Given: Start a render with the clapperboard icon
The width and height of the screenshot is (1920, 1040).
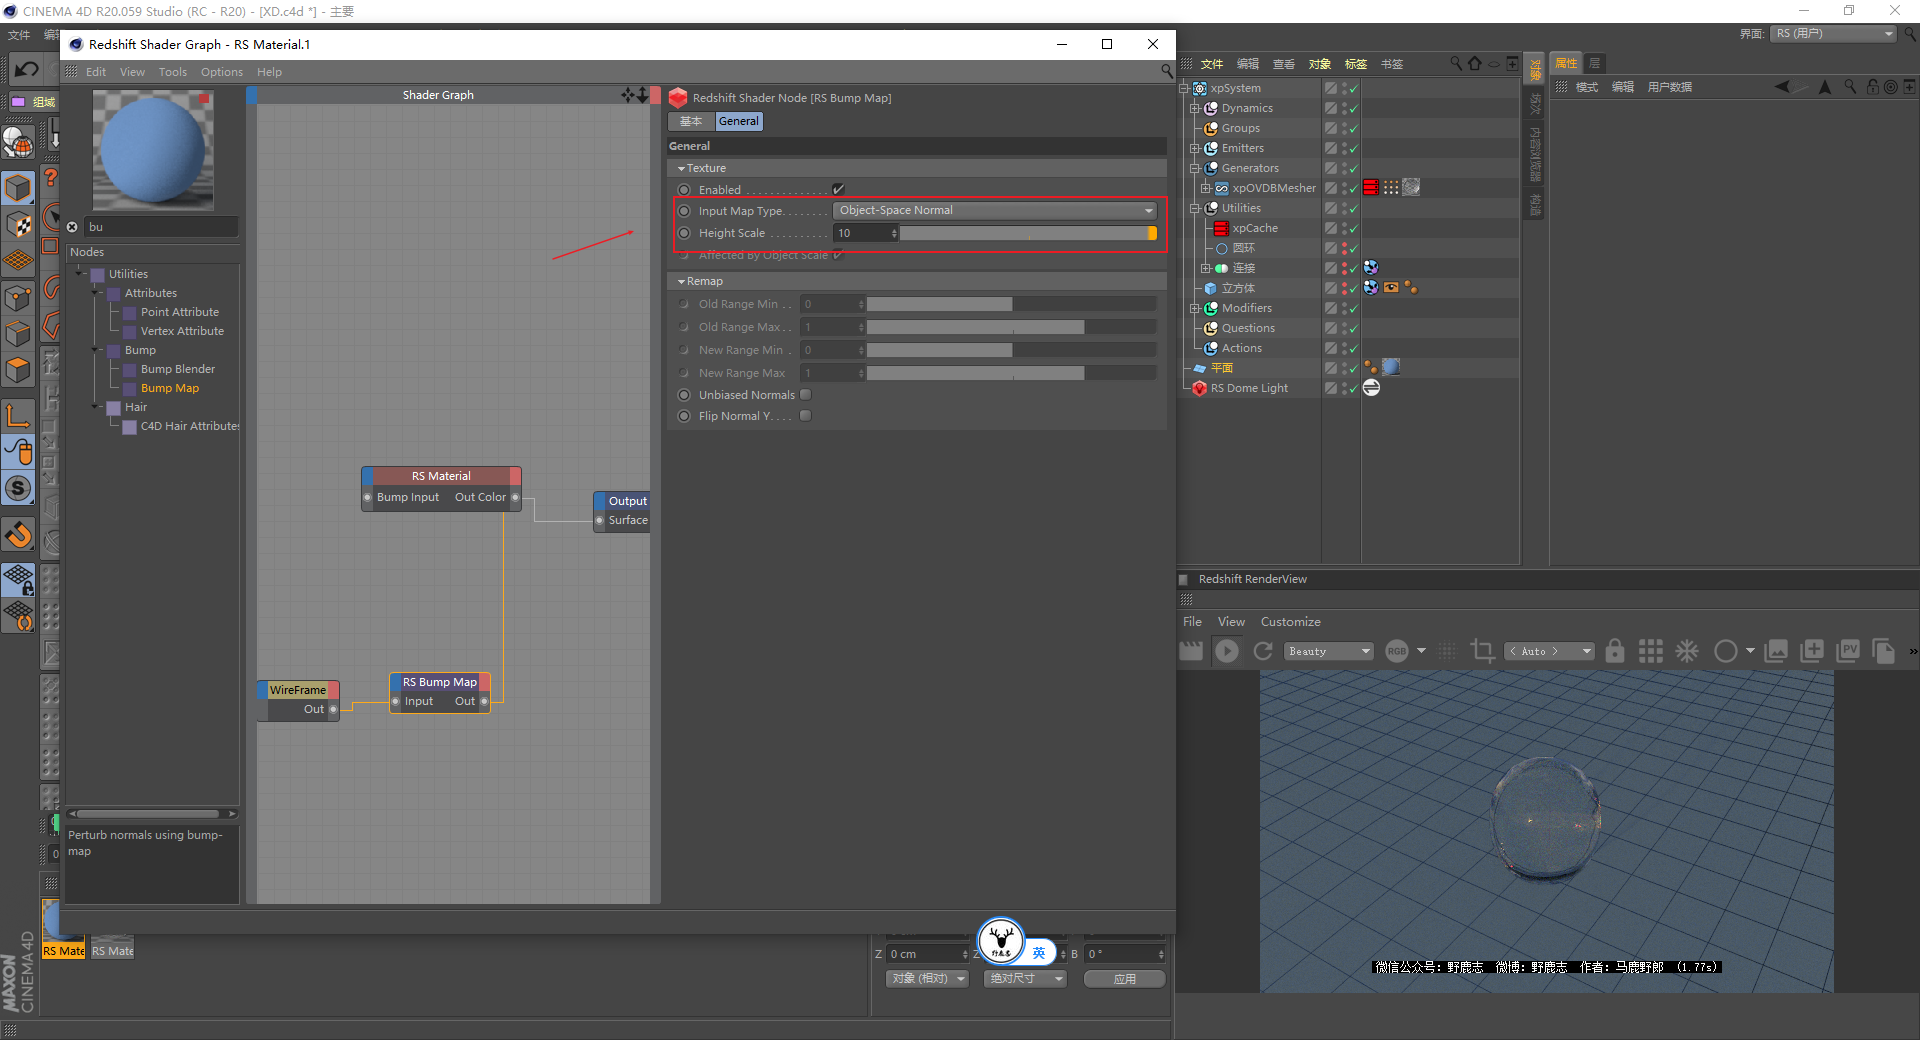Looking at the screenshot, I should [1191, 651].
